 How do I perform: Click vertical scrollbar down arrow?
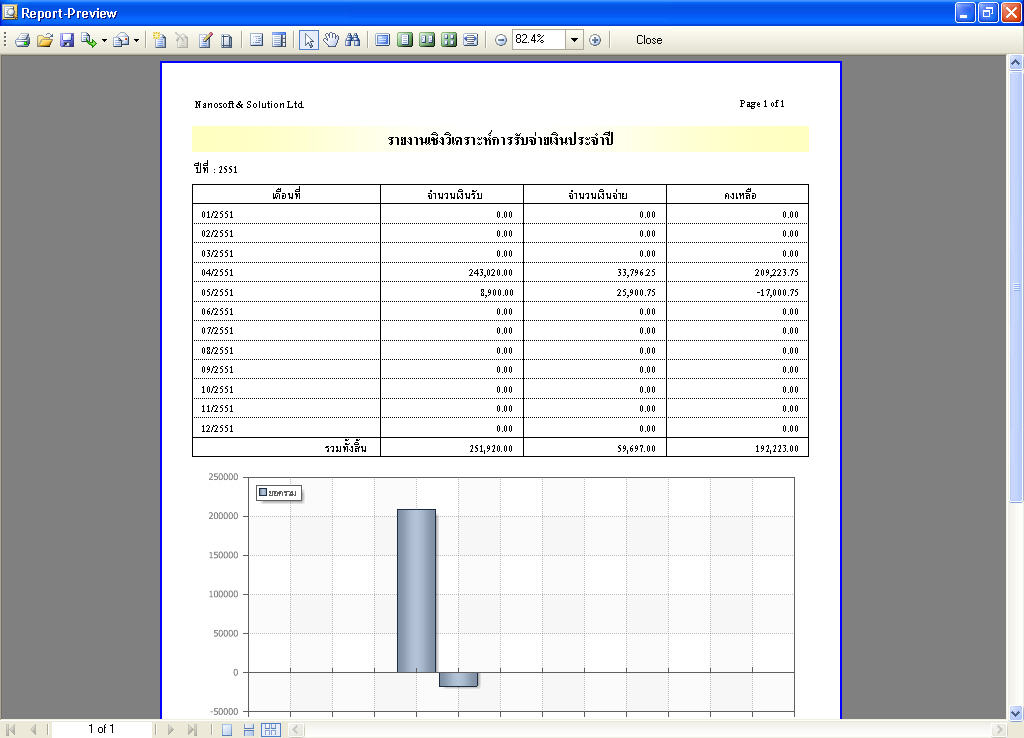coord(1016,713)
